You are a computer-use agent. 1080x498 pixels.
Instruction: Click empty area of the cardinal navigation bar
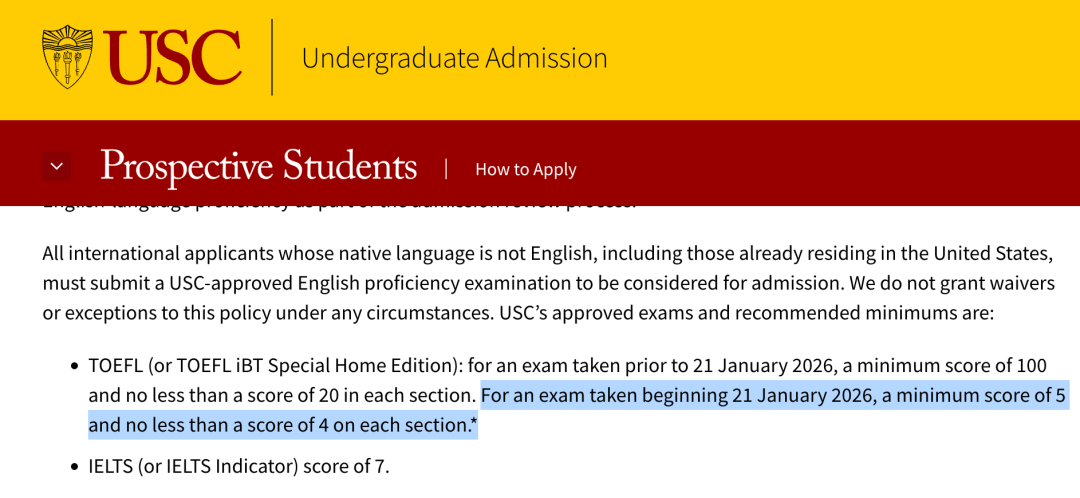[x=830, y=165]
